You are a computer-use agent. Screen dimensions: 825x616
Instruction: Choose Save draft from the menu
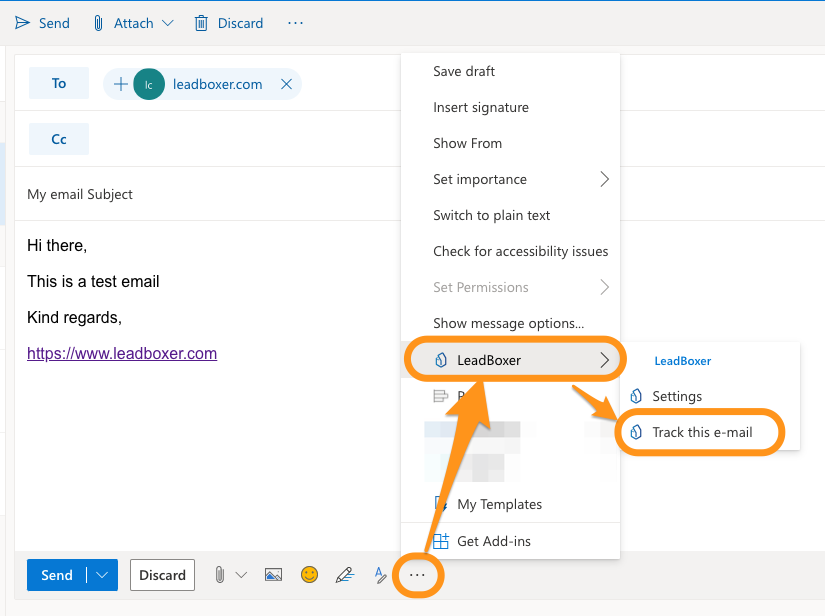pyautogui.click(x=464, y=72)
